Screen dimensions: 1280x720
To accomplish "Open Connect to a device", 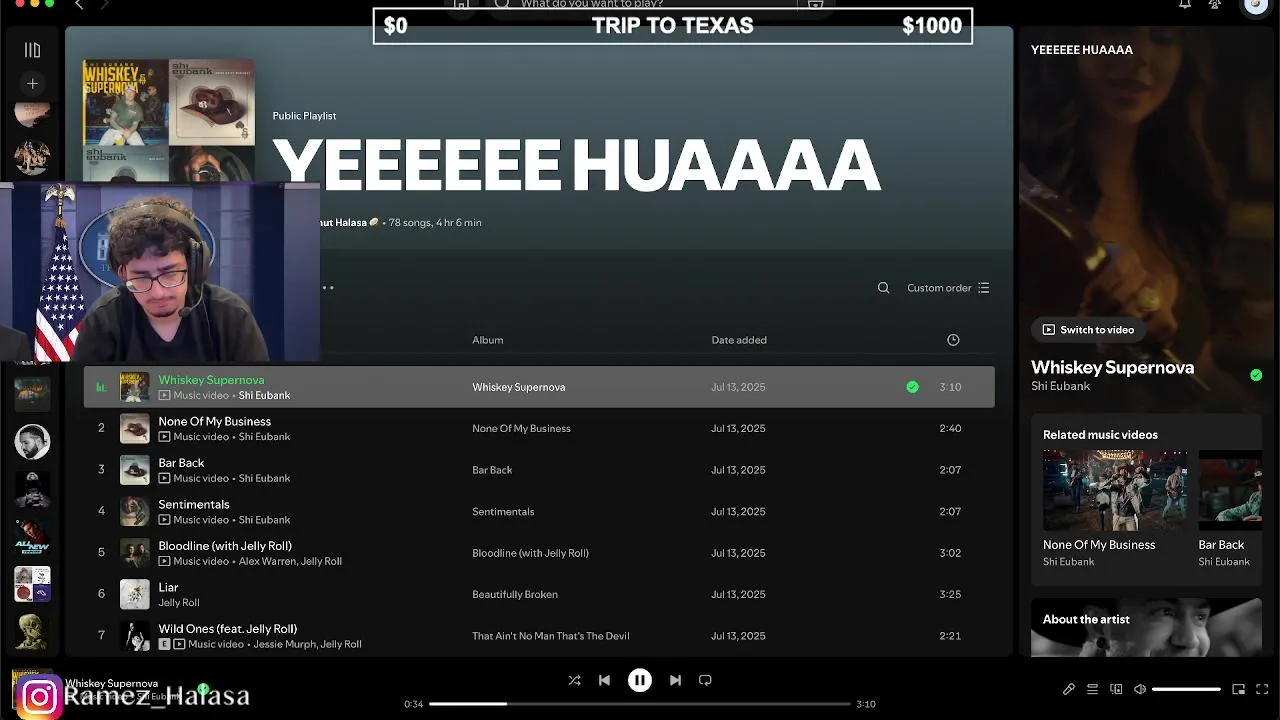I will tap(1116, 689).
